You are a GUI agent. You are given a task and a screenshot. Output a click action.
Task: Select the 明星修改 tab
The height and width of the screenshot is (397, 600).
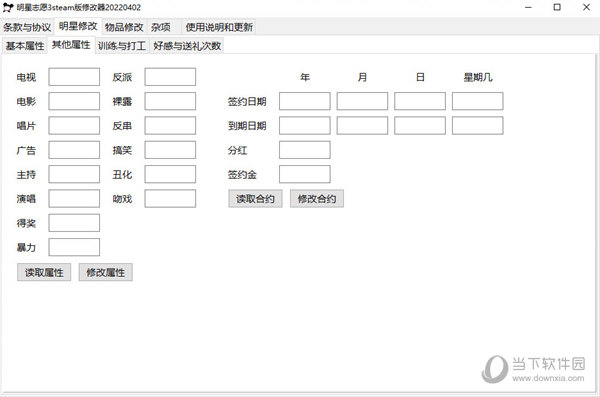[78, 26]
